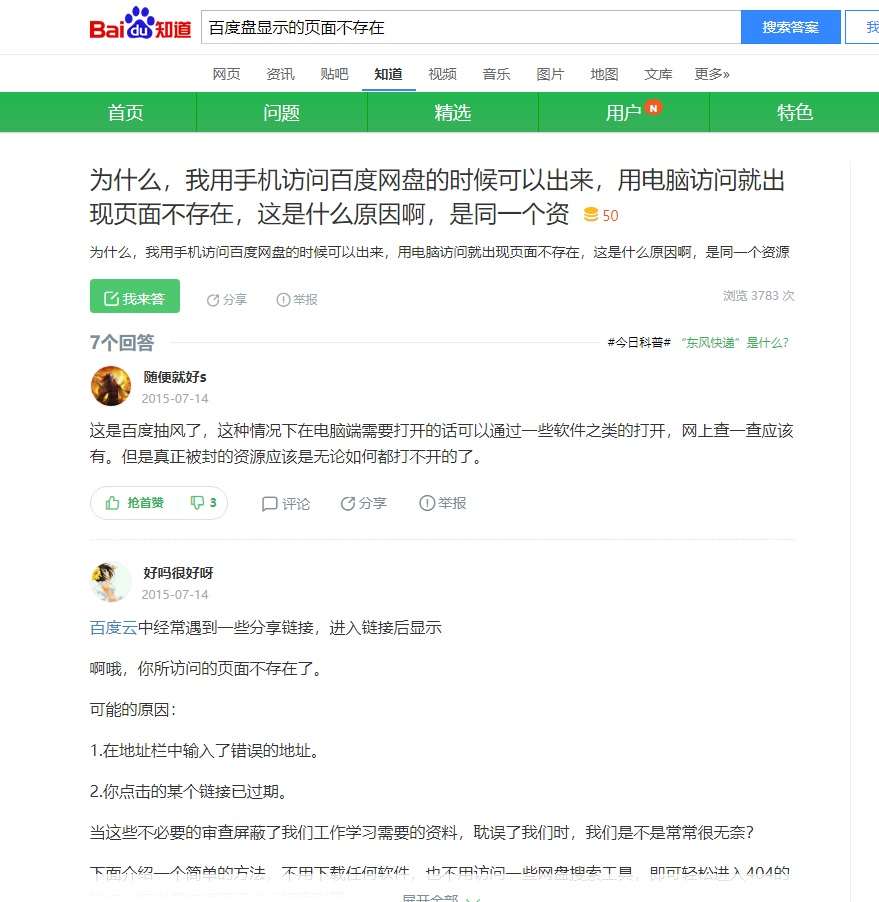879x902 pixels.
Task: Open 特色 in green navigation bar
Action: (795, 112)
